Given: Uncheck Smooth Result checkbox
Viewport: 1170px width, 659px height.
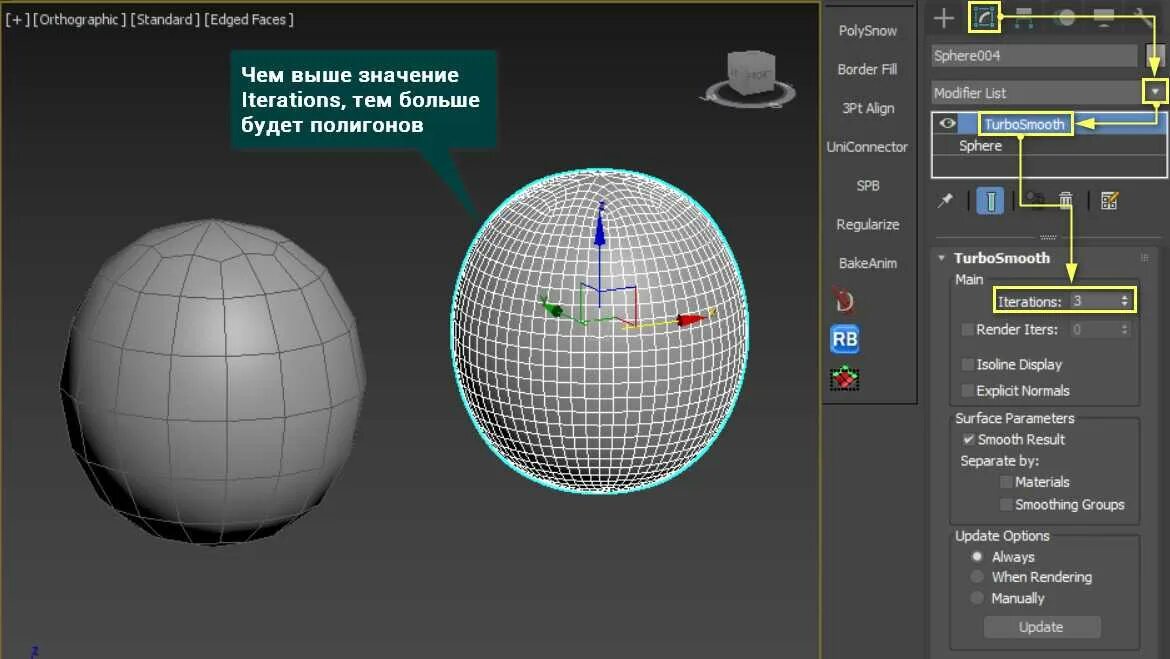Looking at the screenshot, I should point(969,440).
